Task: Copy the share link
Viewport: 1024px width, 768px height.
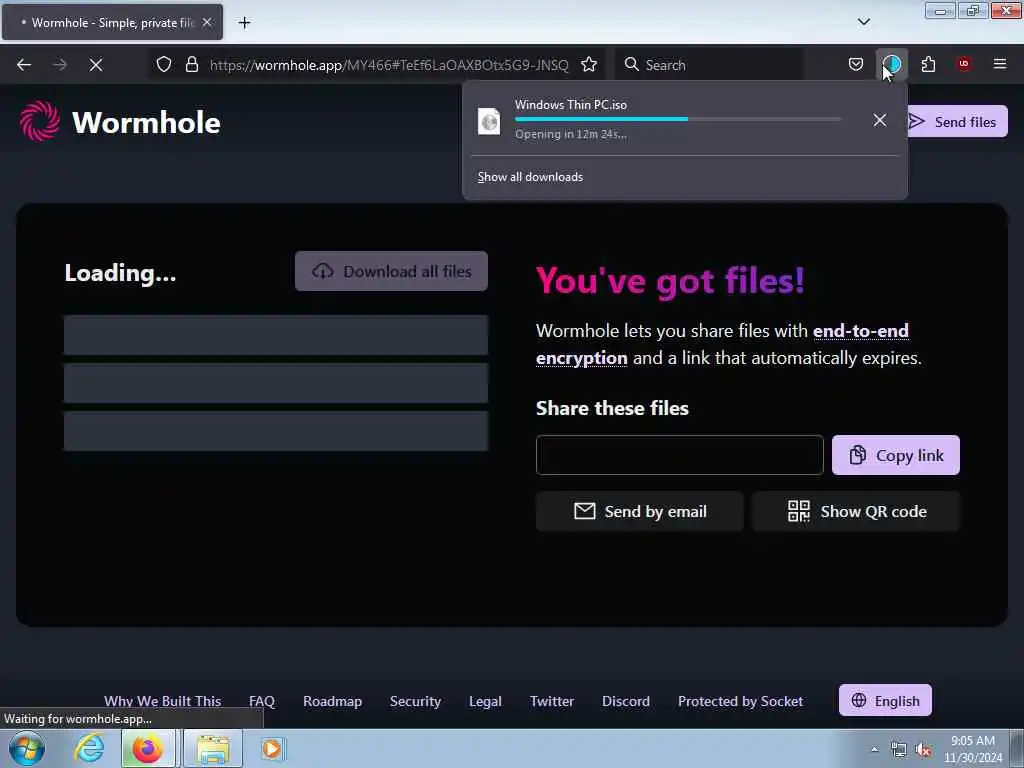Action: (895, 455)
